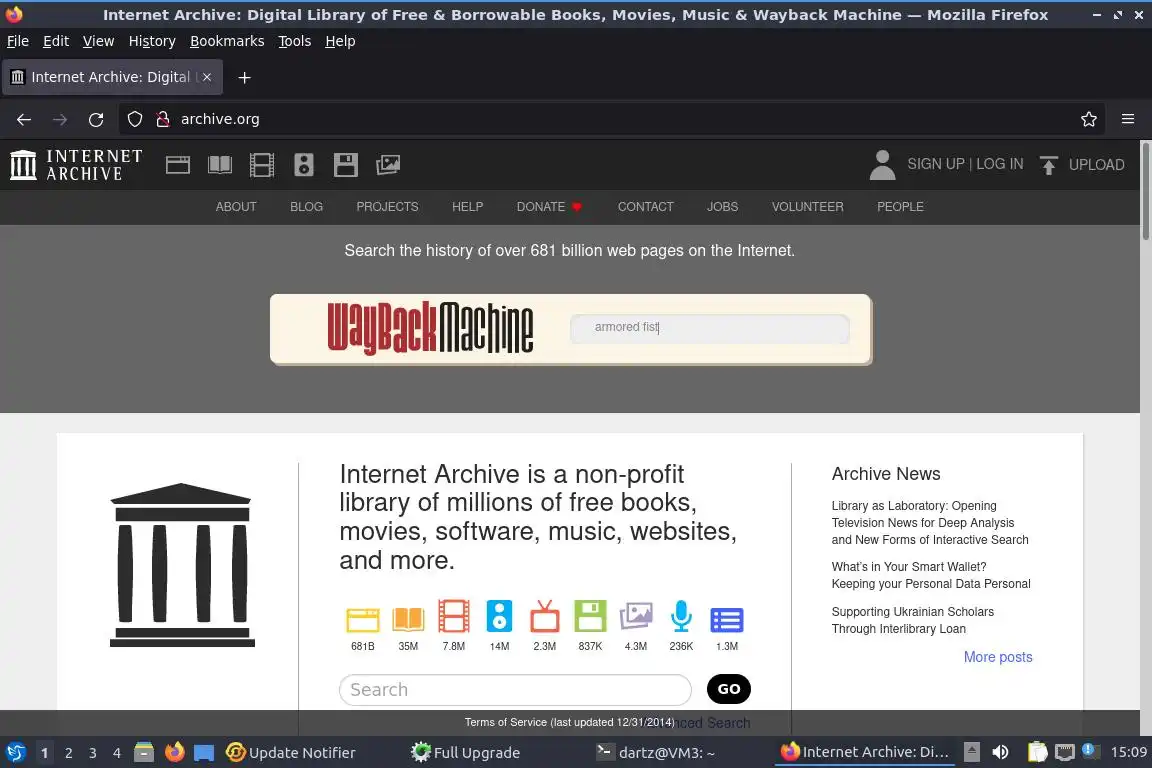
Task: Open the Update Notifier taskbar item
Action: tap(290, 753)
